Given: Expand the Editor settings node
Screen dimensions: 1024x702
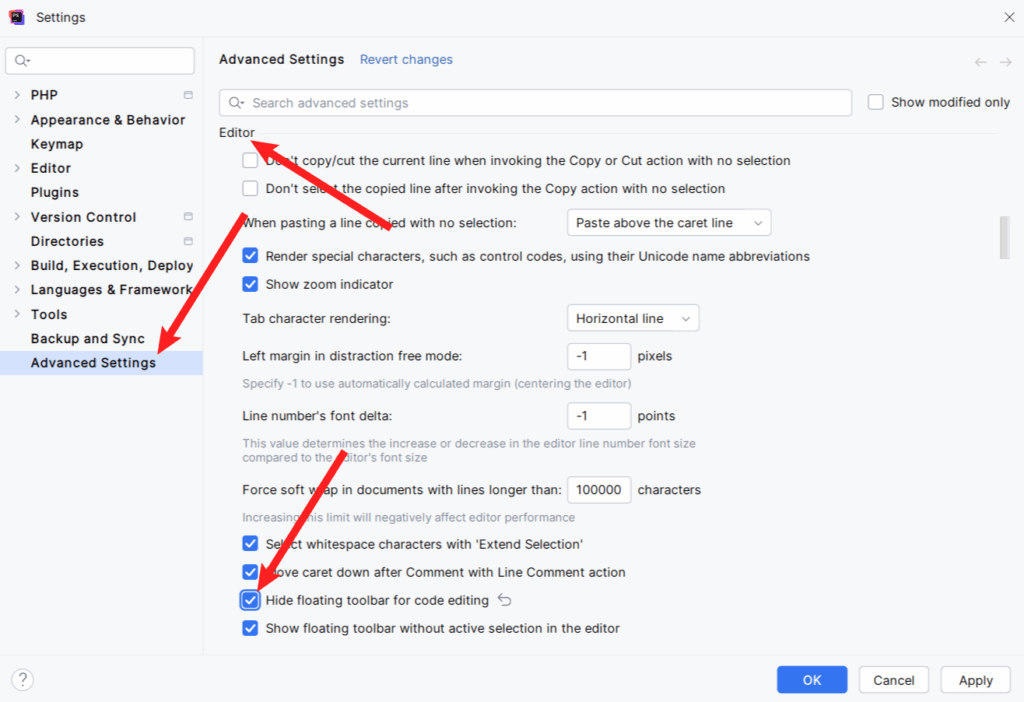Looking at the screenshot, I should pos(17,168).
